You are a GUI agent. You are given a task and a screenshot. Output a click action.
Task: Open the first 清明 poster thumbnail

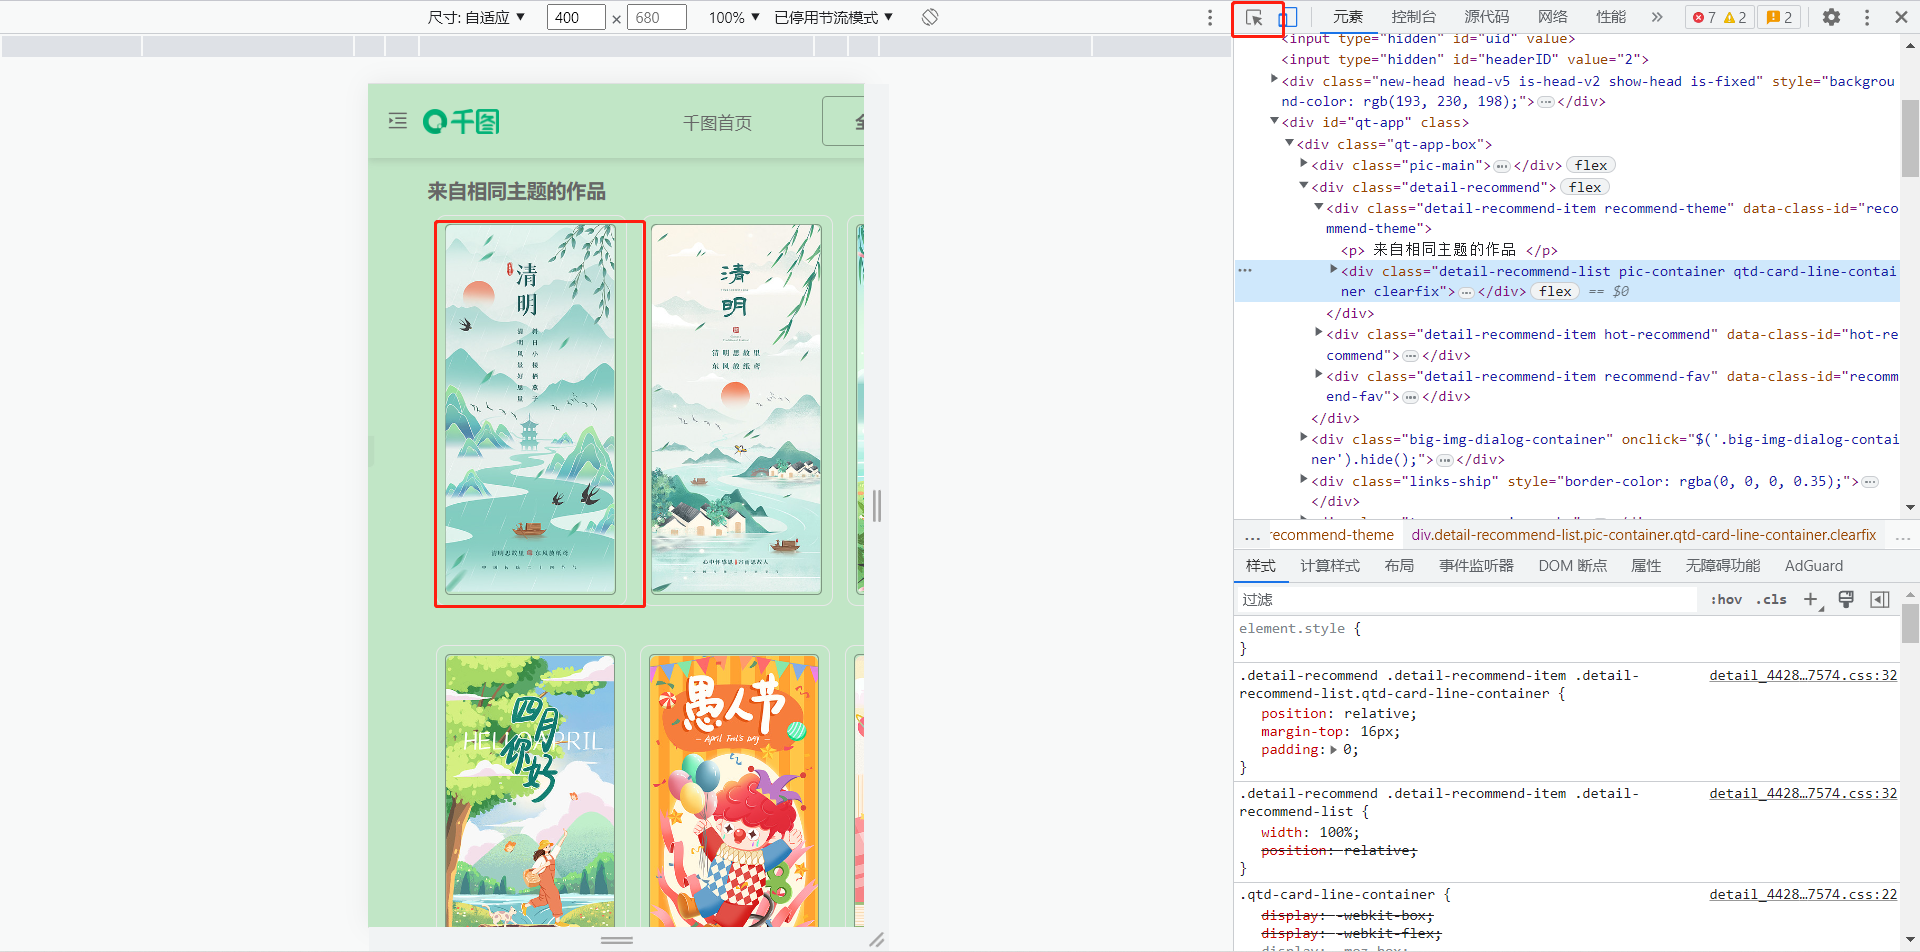(x=530, y=409)
